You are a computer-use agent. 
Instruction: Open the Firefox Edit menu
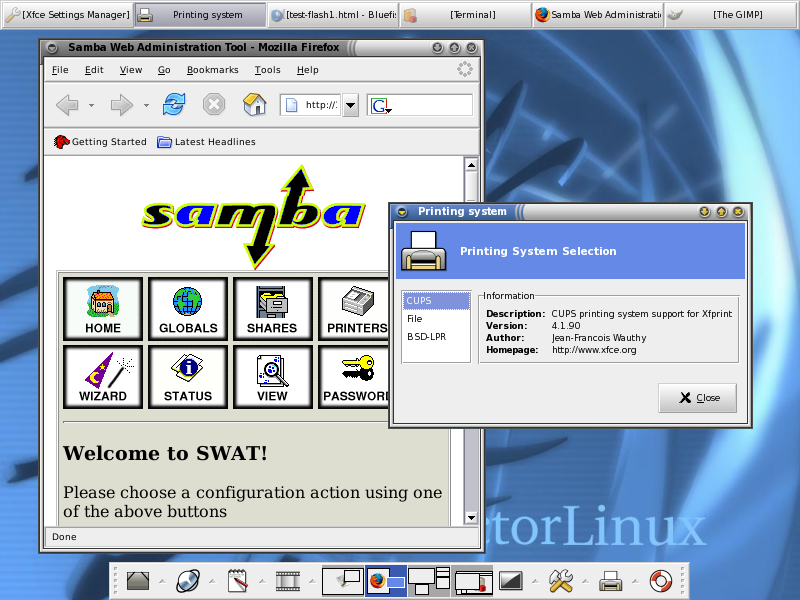94,70
